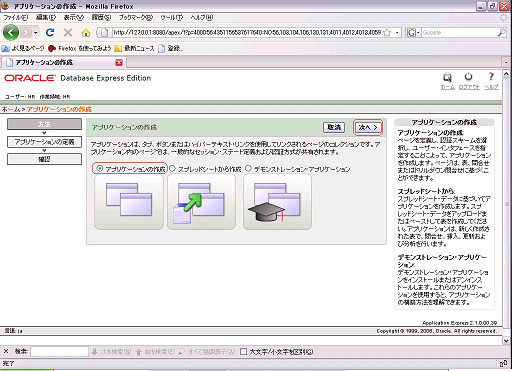Viewport: 512px width, 371px height.
Task: Select the スプレッドシートから作成 radio button
Action: click(172, 169)
